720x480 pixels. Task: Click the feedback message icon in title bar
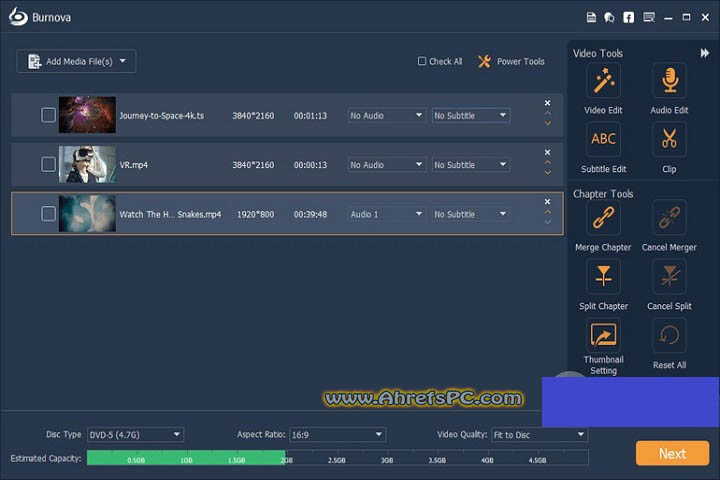coord(649,17)
